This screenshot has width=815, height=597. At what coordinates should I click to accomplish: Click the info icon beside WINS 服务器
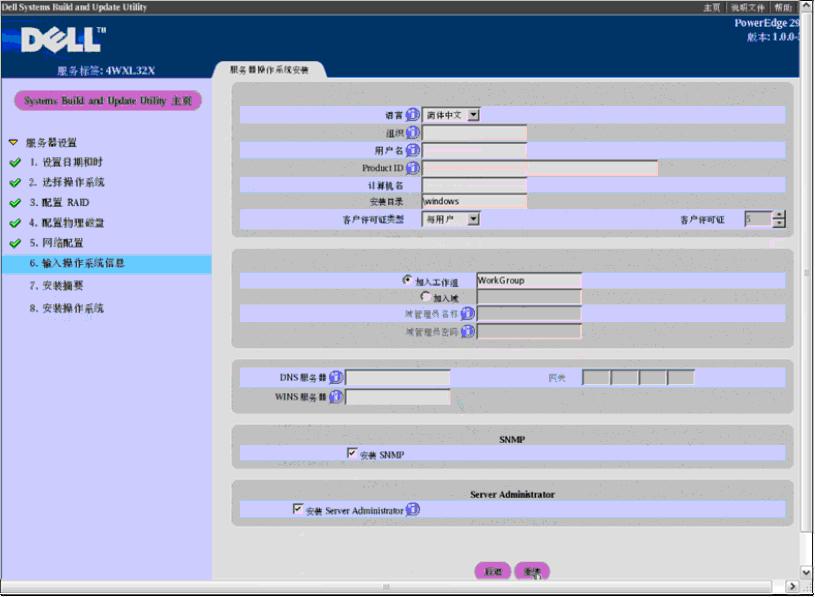(x=336, y=397)
